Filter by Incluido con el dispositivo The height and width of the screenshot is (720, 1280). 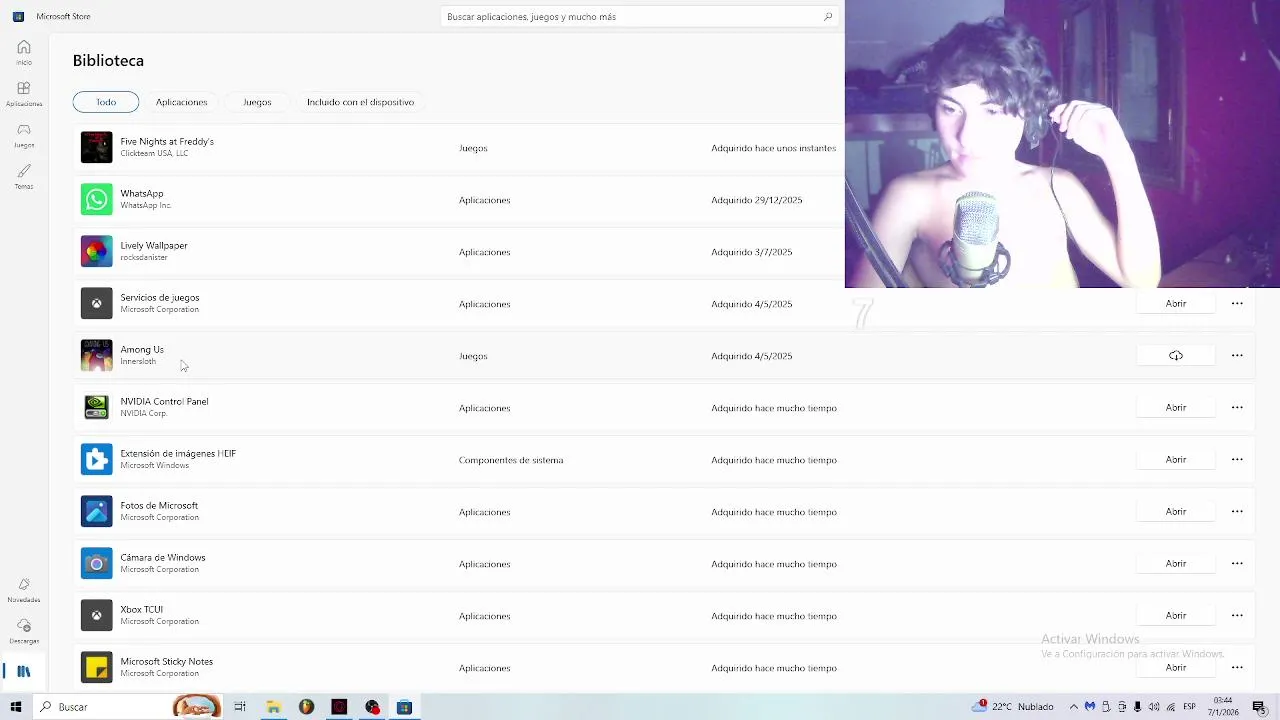click(x=360, y=102)
